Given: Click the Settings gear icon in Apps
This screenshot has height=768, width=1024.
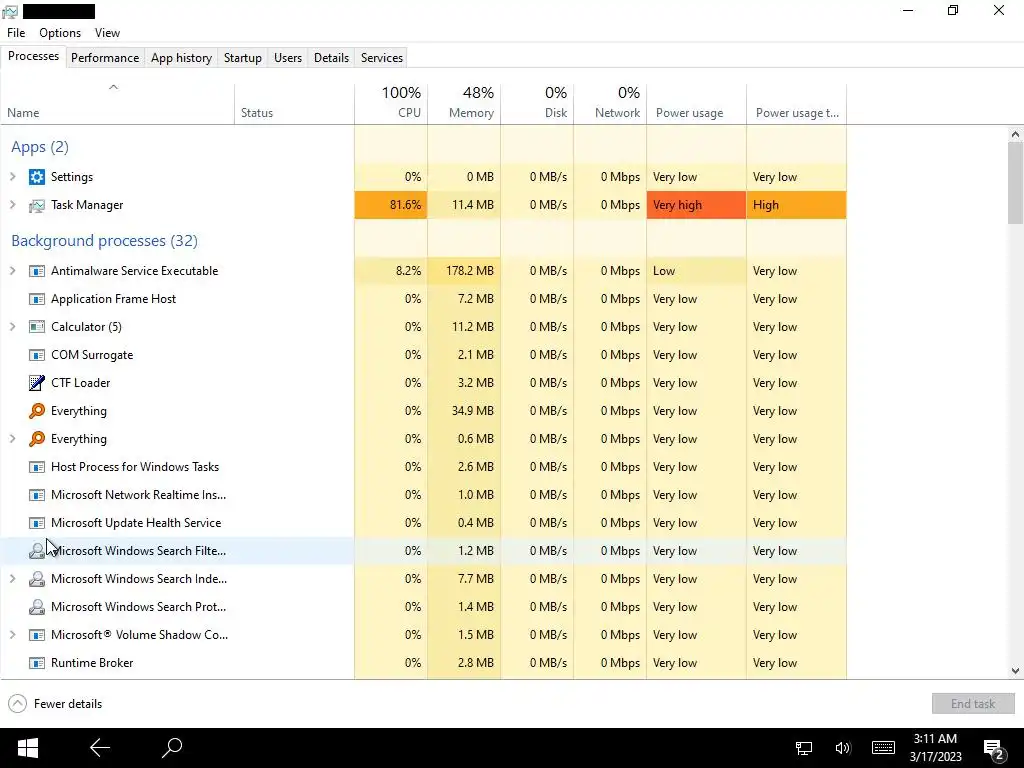Looking at the screenshot, I should tap(37, 177).
